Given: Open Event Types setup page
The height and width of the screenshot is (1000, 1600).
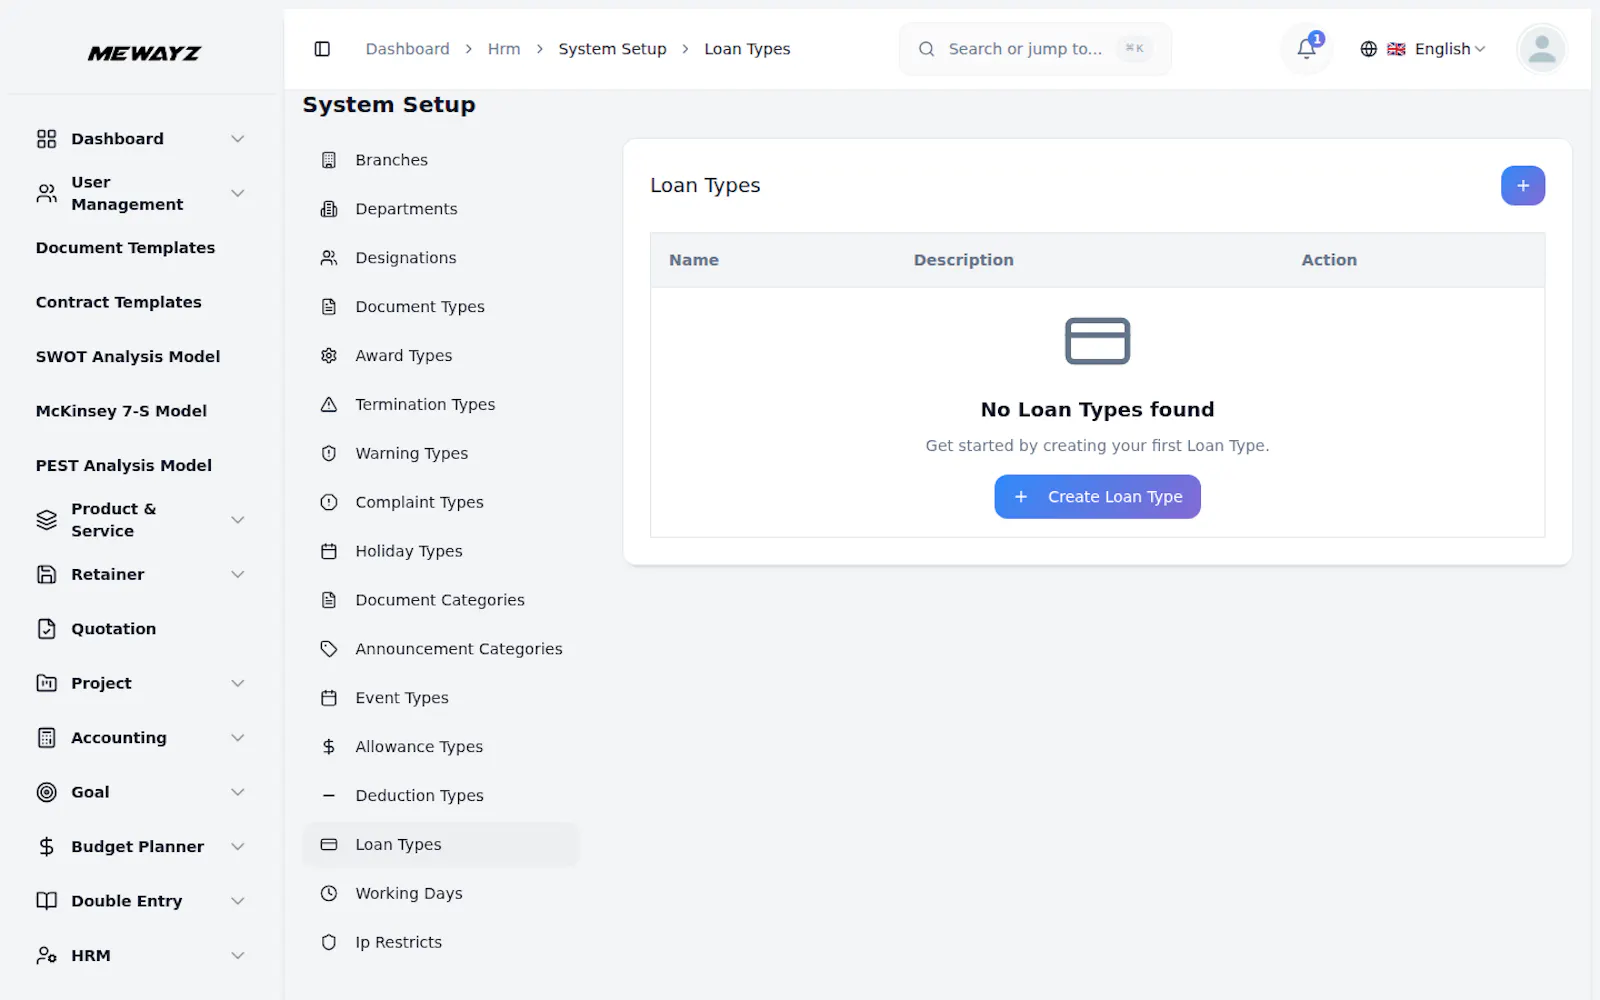Looking at the screenshot, I should click(440, 698).
